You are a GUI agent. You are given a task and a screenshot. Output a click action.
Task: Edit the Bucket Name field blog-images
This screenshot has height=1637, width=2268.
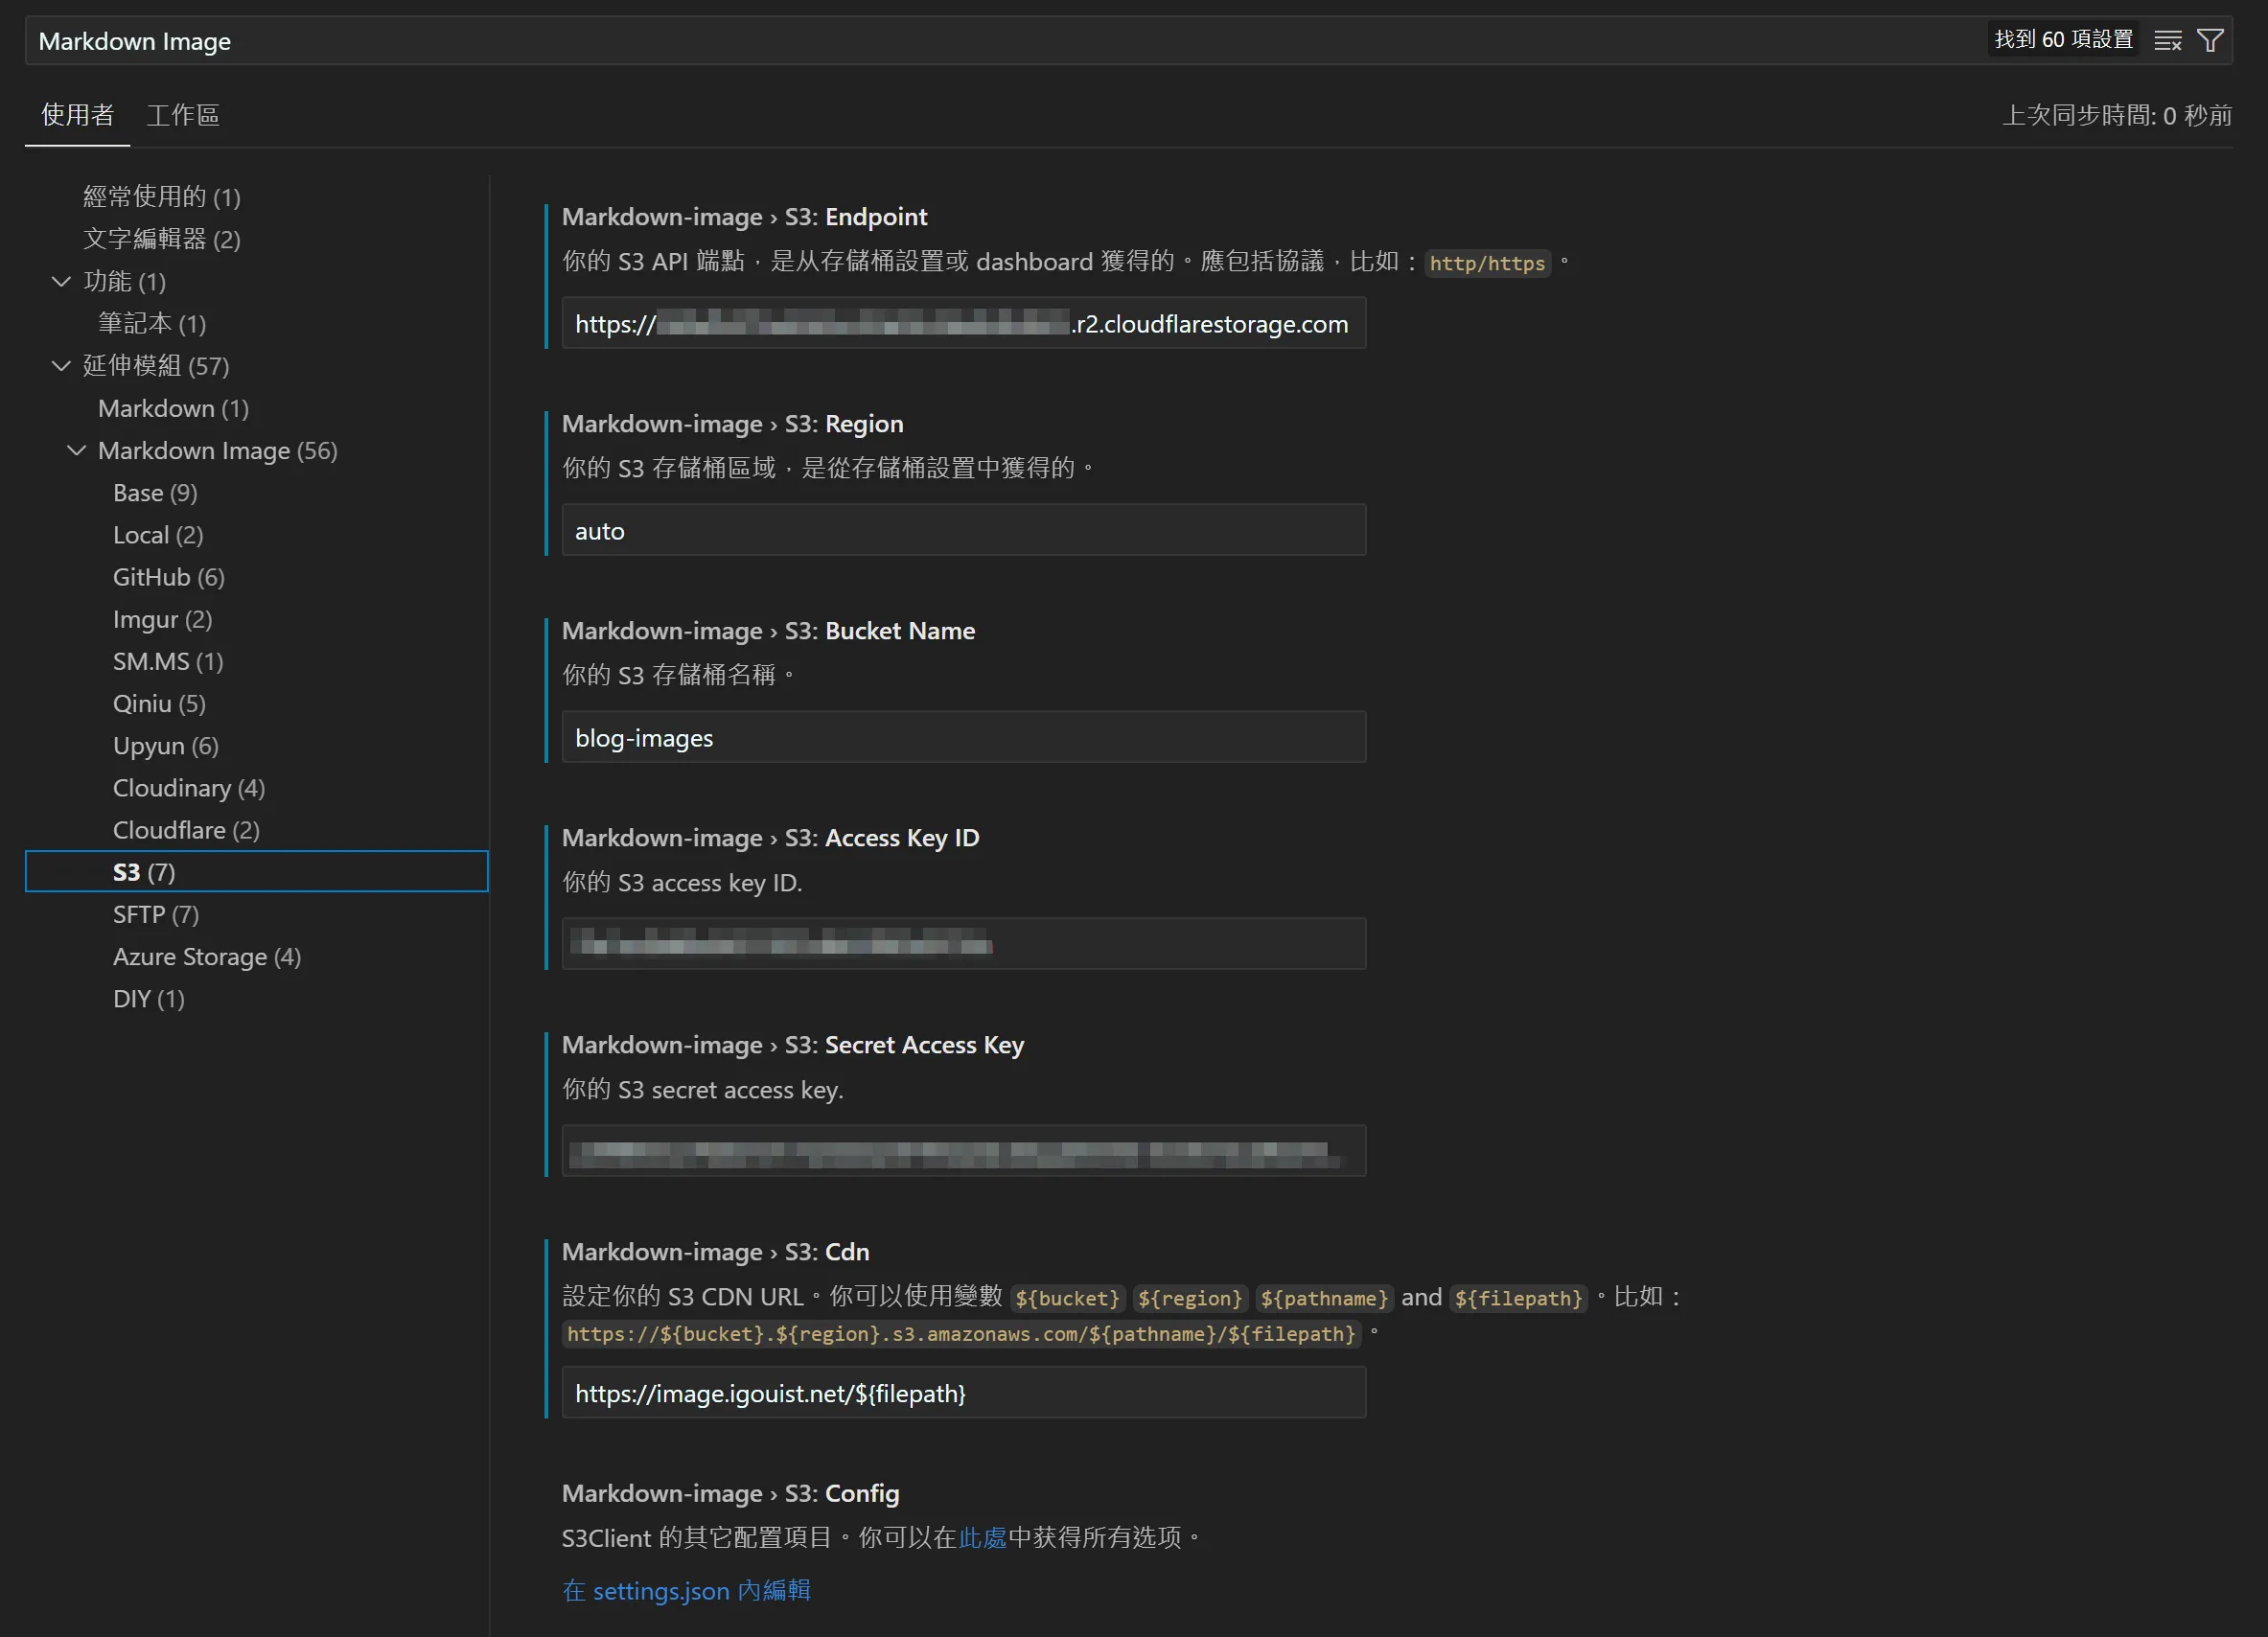point(964,737)
